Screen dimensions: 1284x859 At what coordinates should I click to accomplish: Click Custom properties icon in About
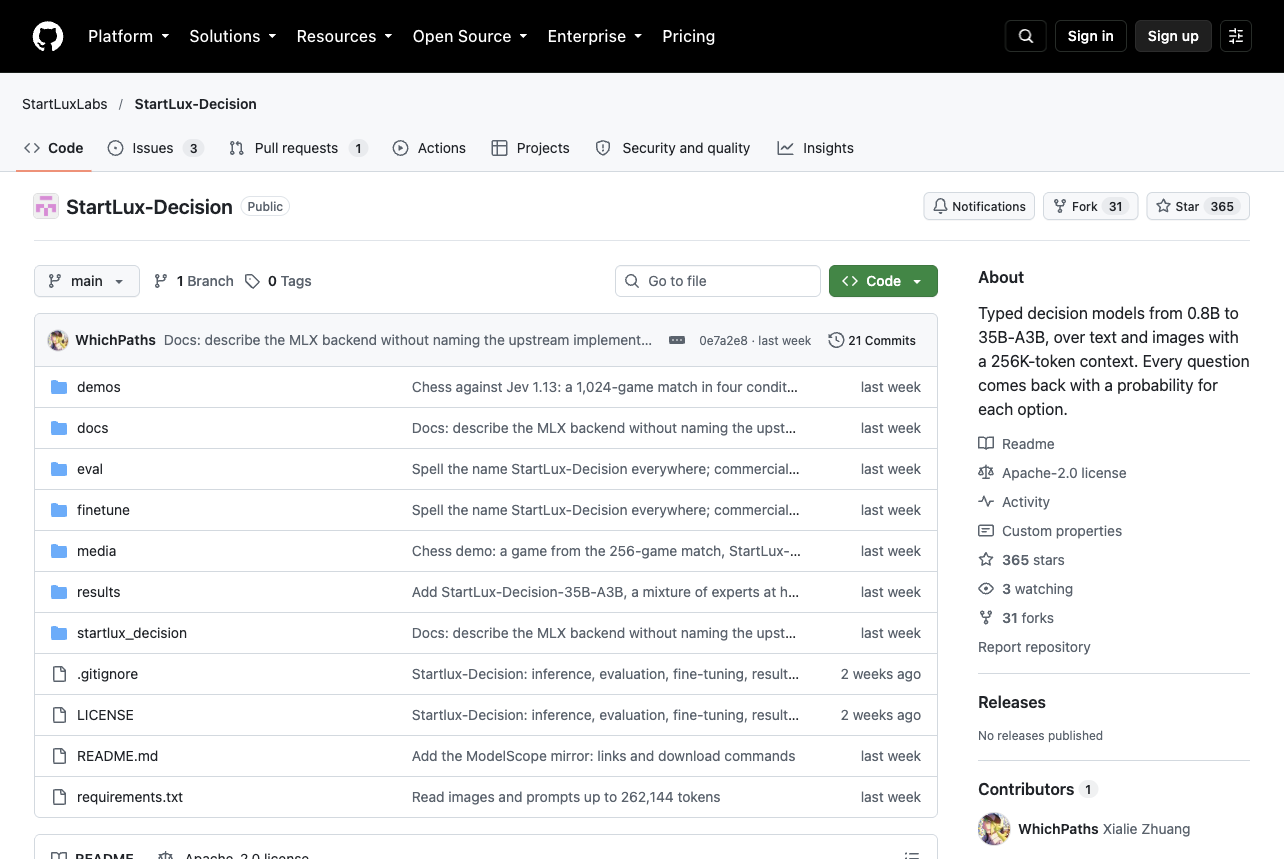tap(986, 531)
